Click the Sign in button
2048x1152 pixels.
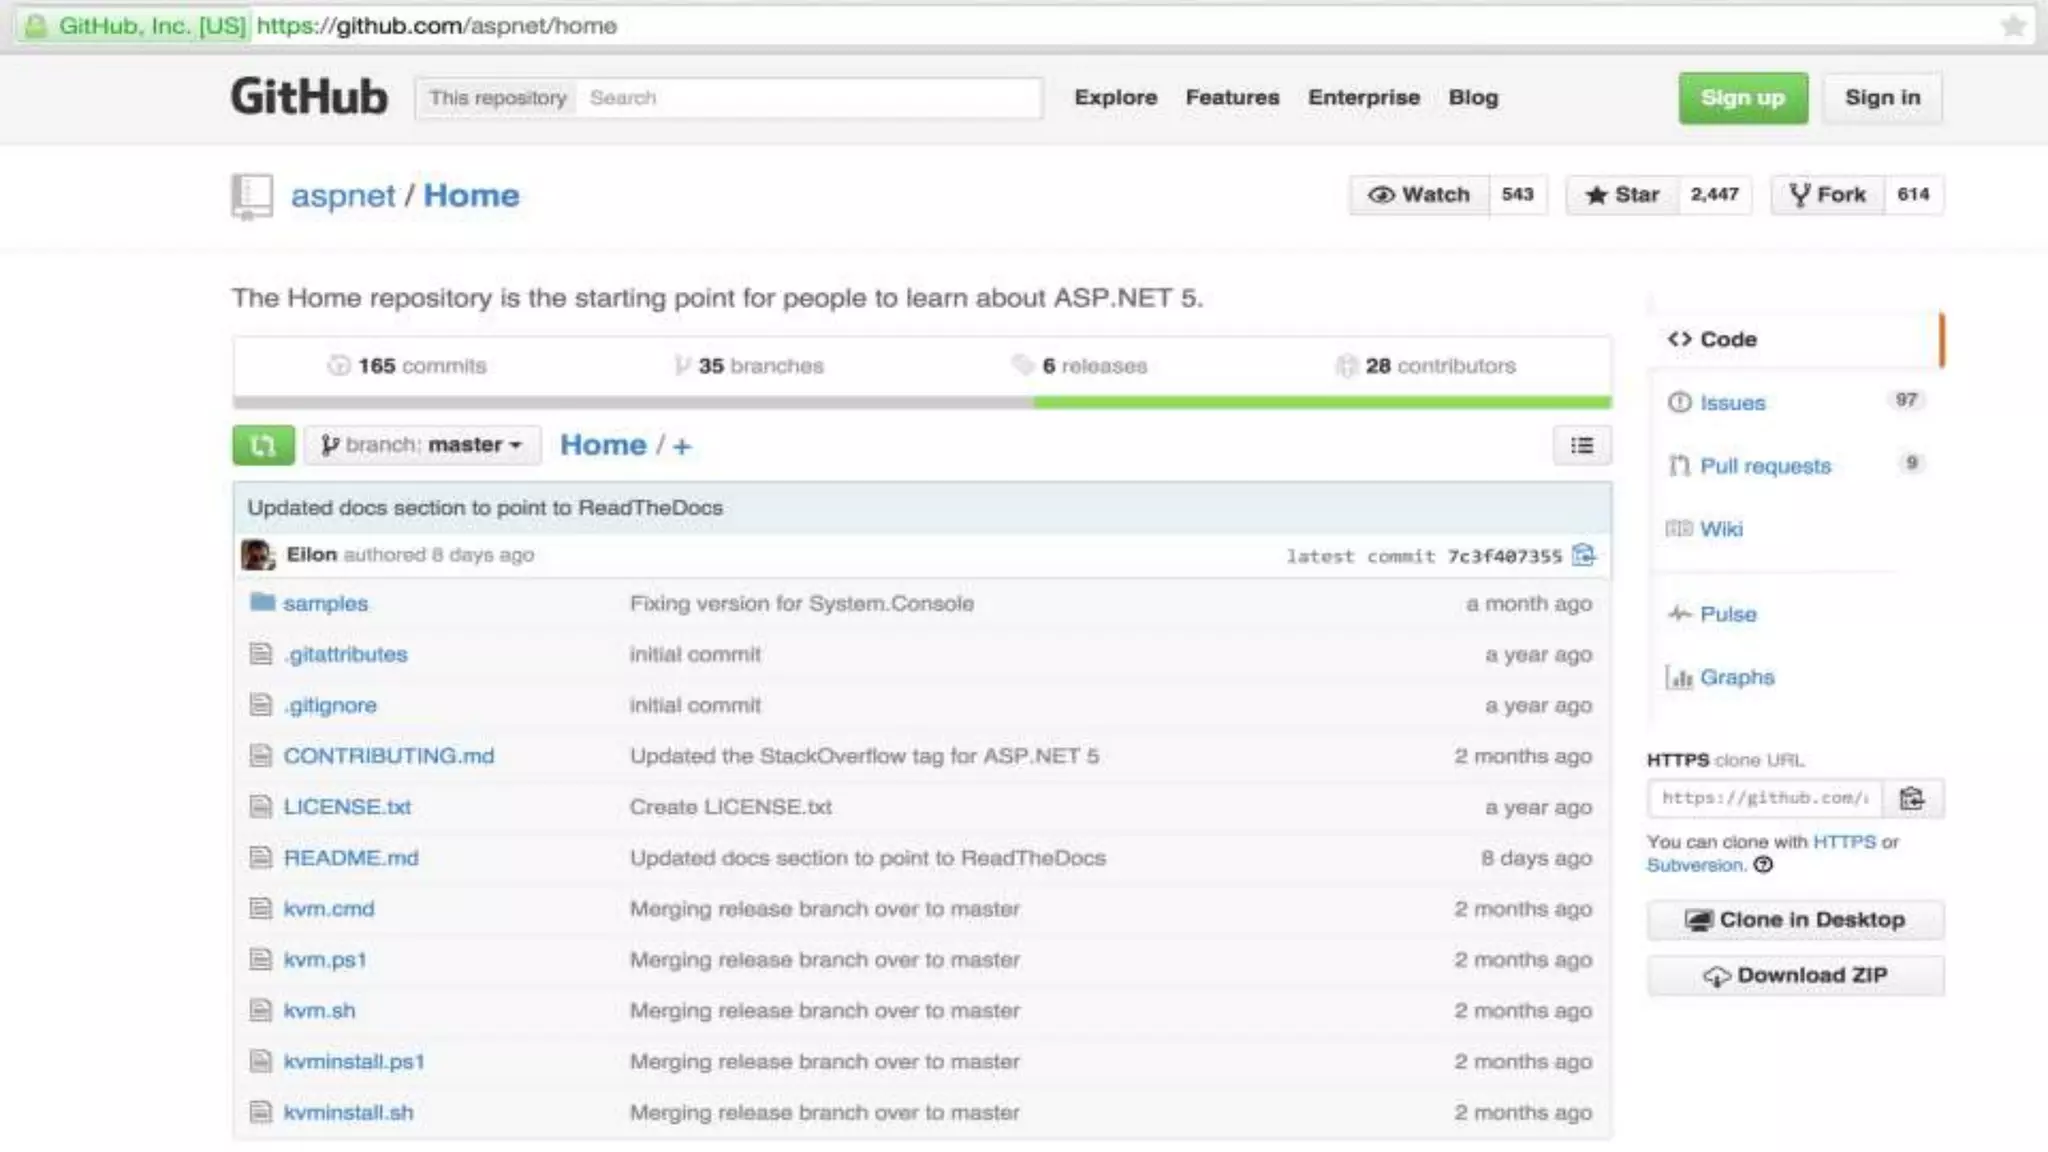coord(1882,98)
